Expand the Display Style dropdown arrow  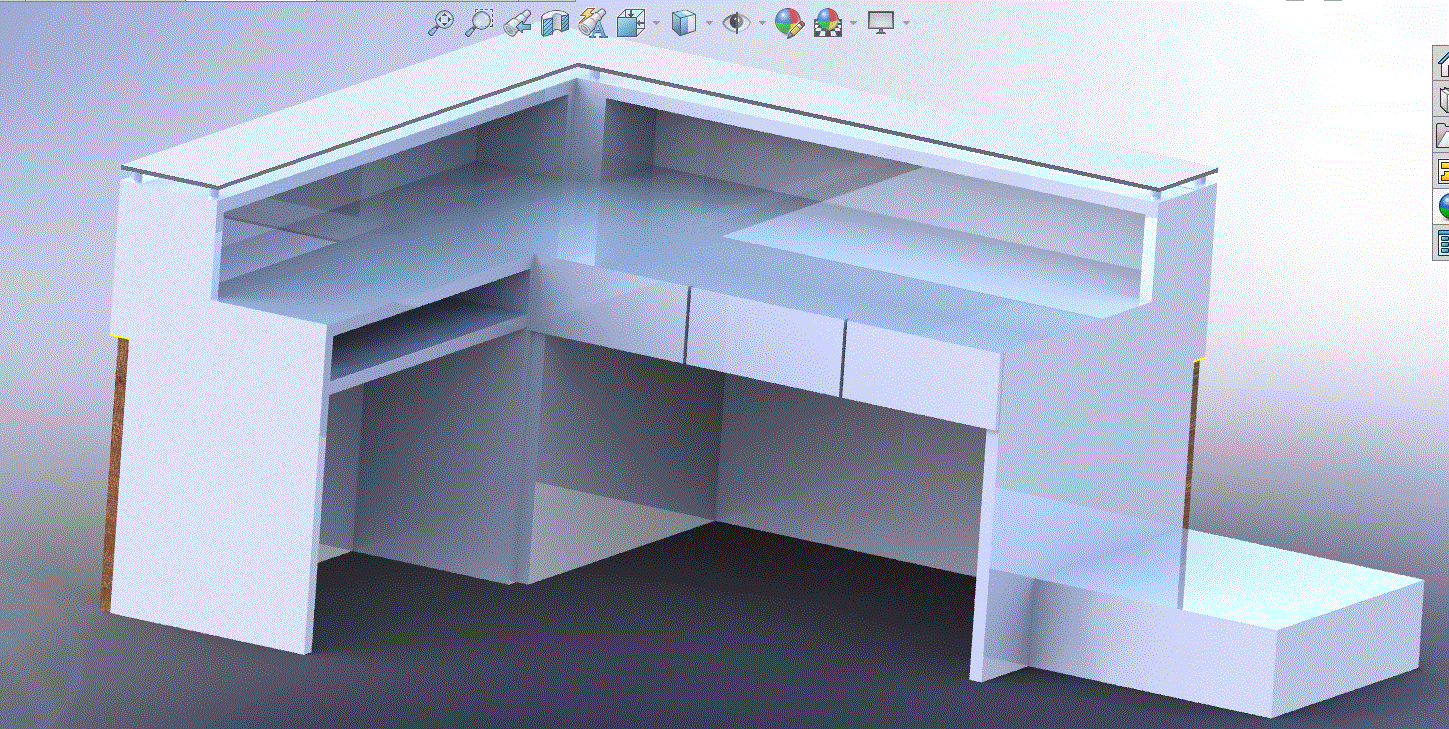(708, 22)
